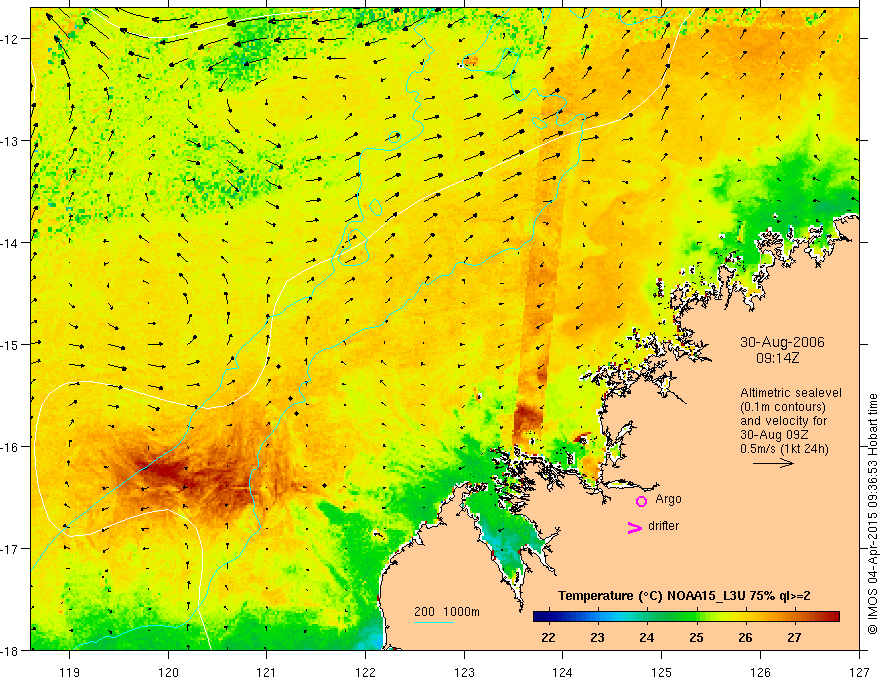Click longitude axis label 124

point(563,672)
